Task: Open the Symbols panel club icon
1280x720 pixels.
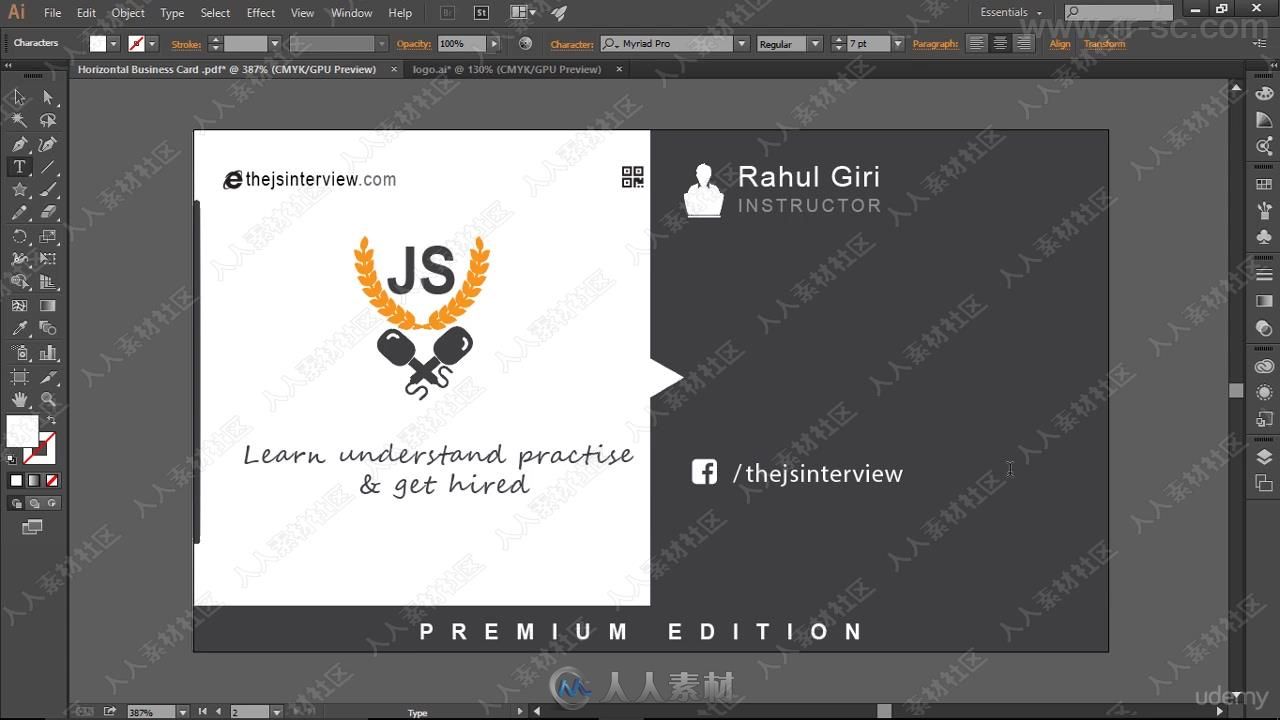Action: [1264, 237]
